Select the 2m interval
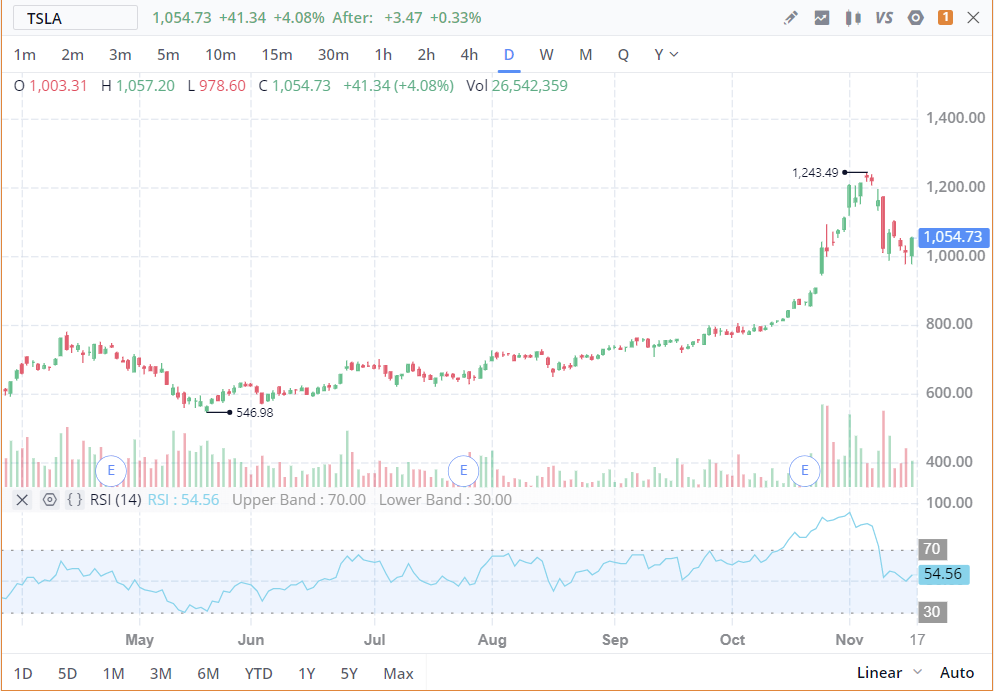This screenshot has width=994, height=691. pyautogui.click(x=72, y=55)
